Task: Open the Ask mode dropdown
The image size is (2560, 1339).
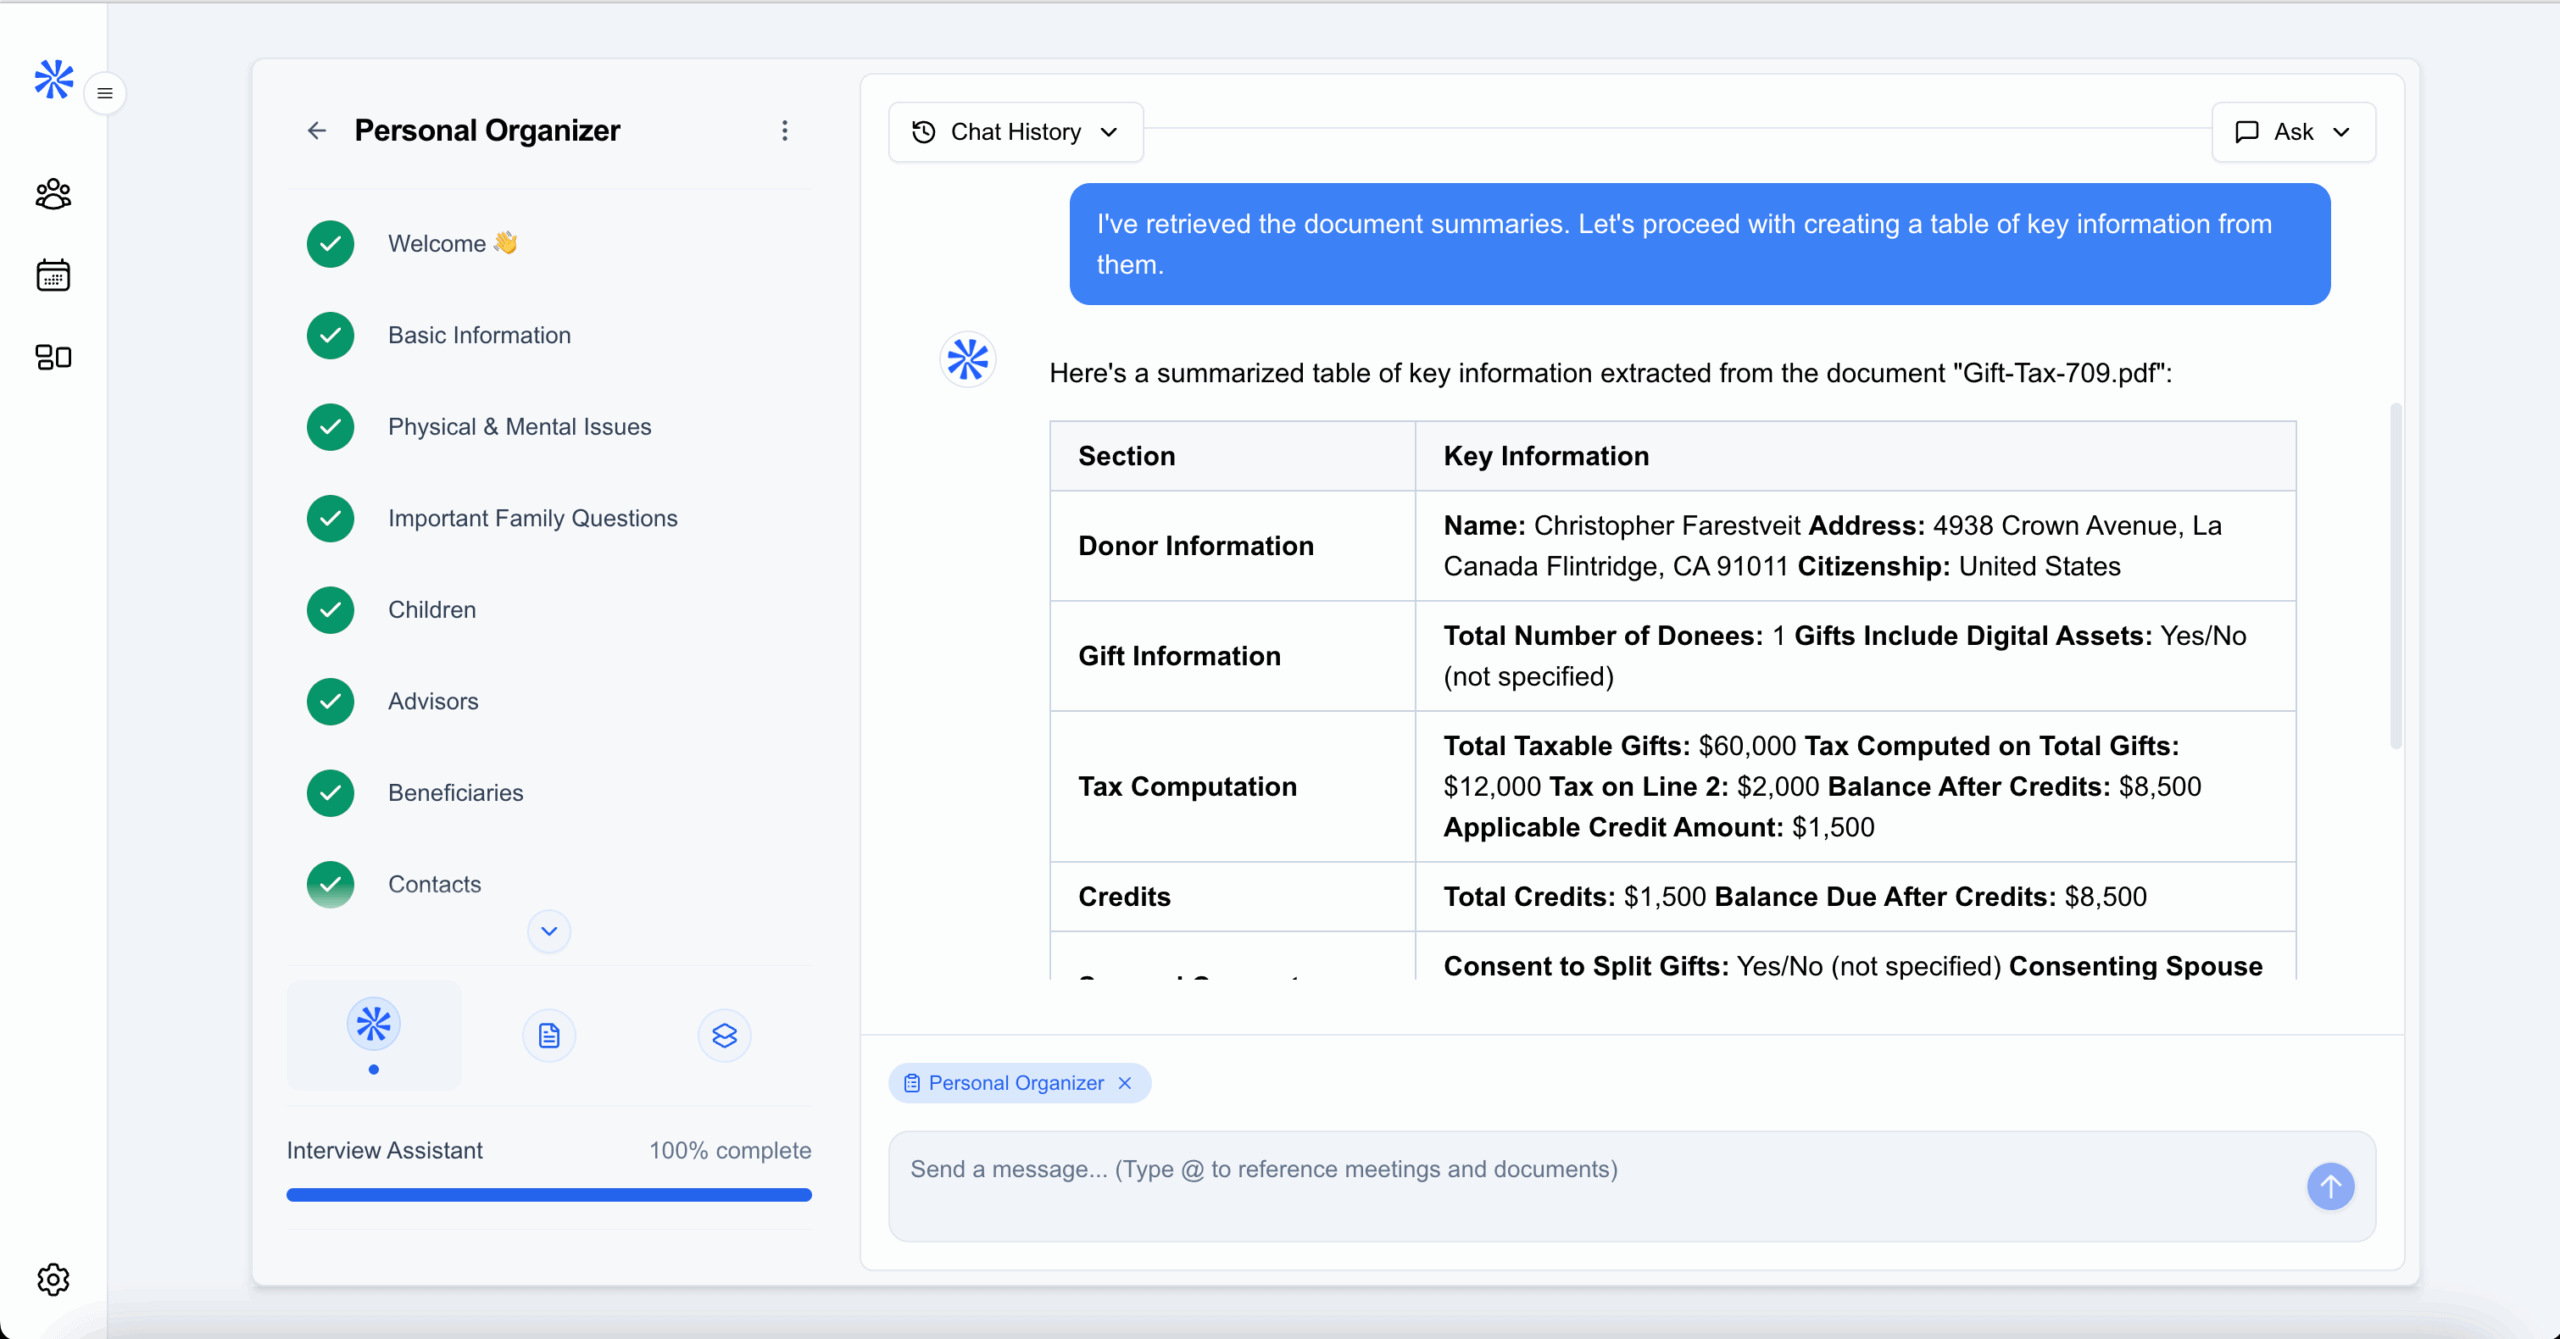Action: 2293,132
